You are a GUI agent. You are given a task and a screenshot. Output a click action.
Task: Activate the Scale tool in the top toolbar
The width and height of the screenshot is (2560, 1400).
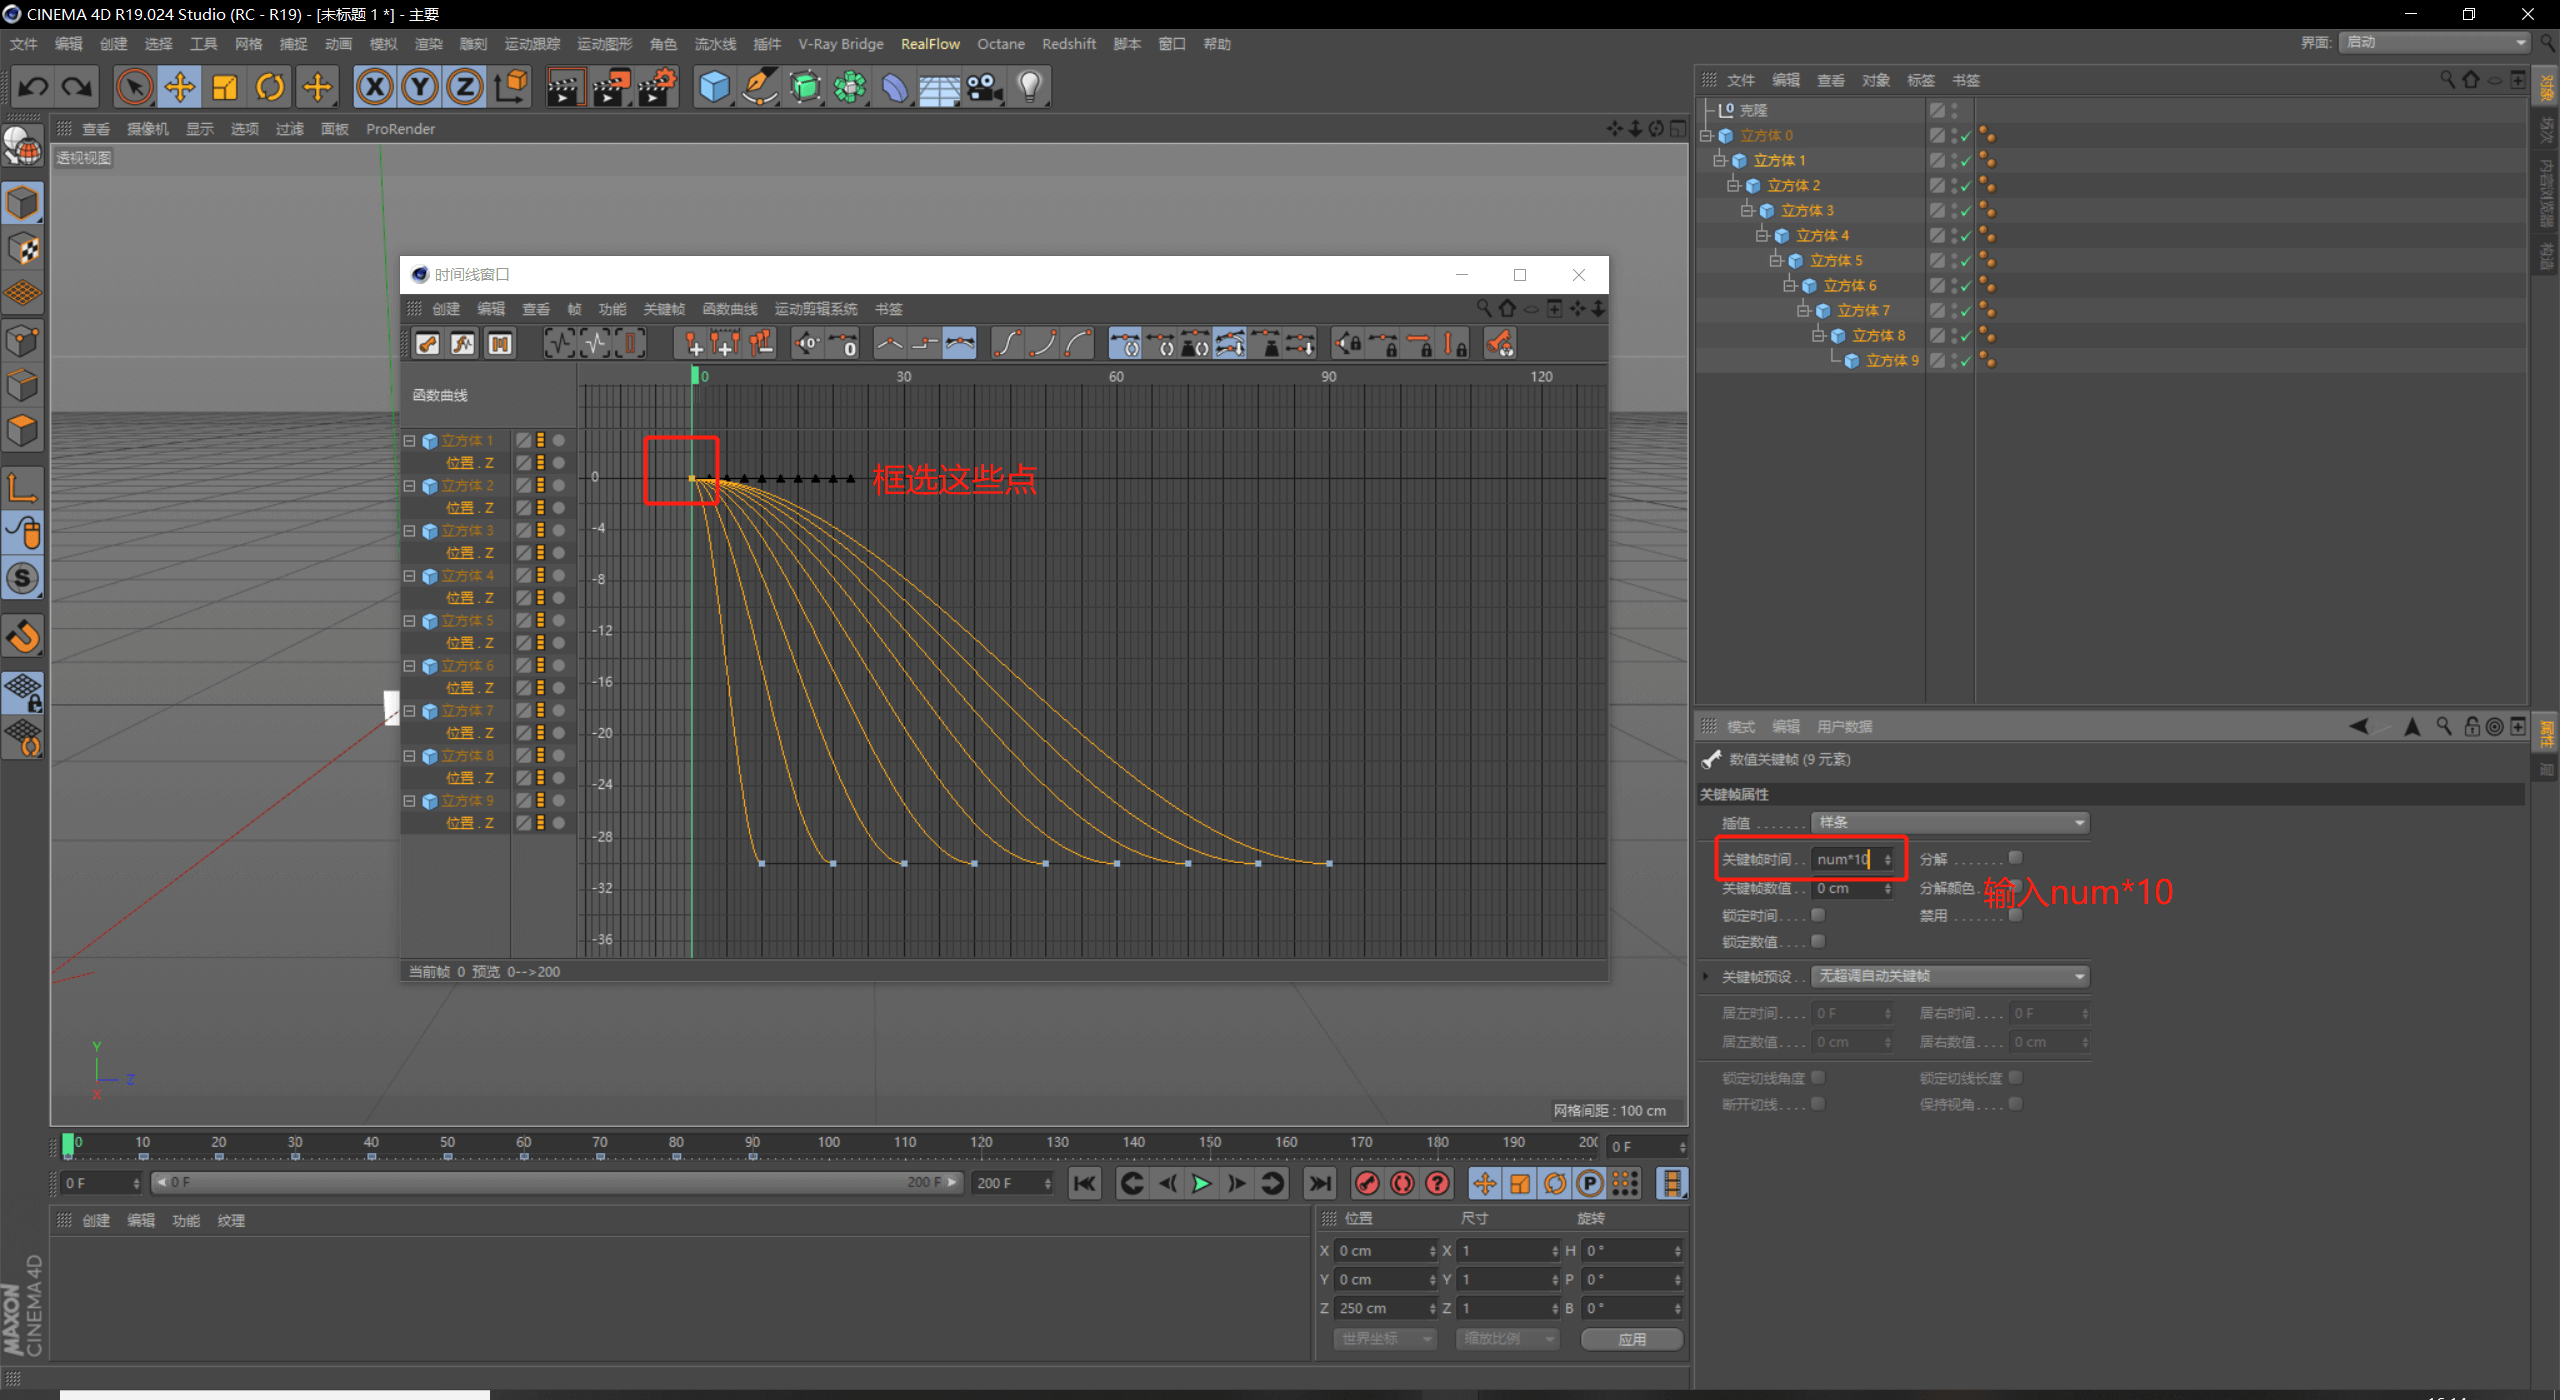pos(225,87)
